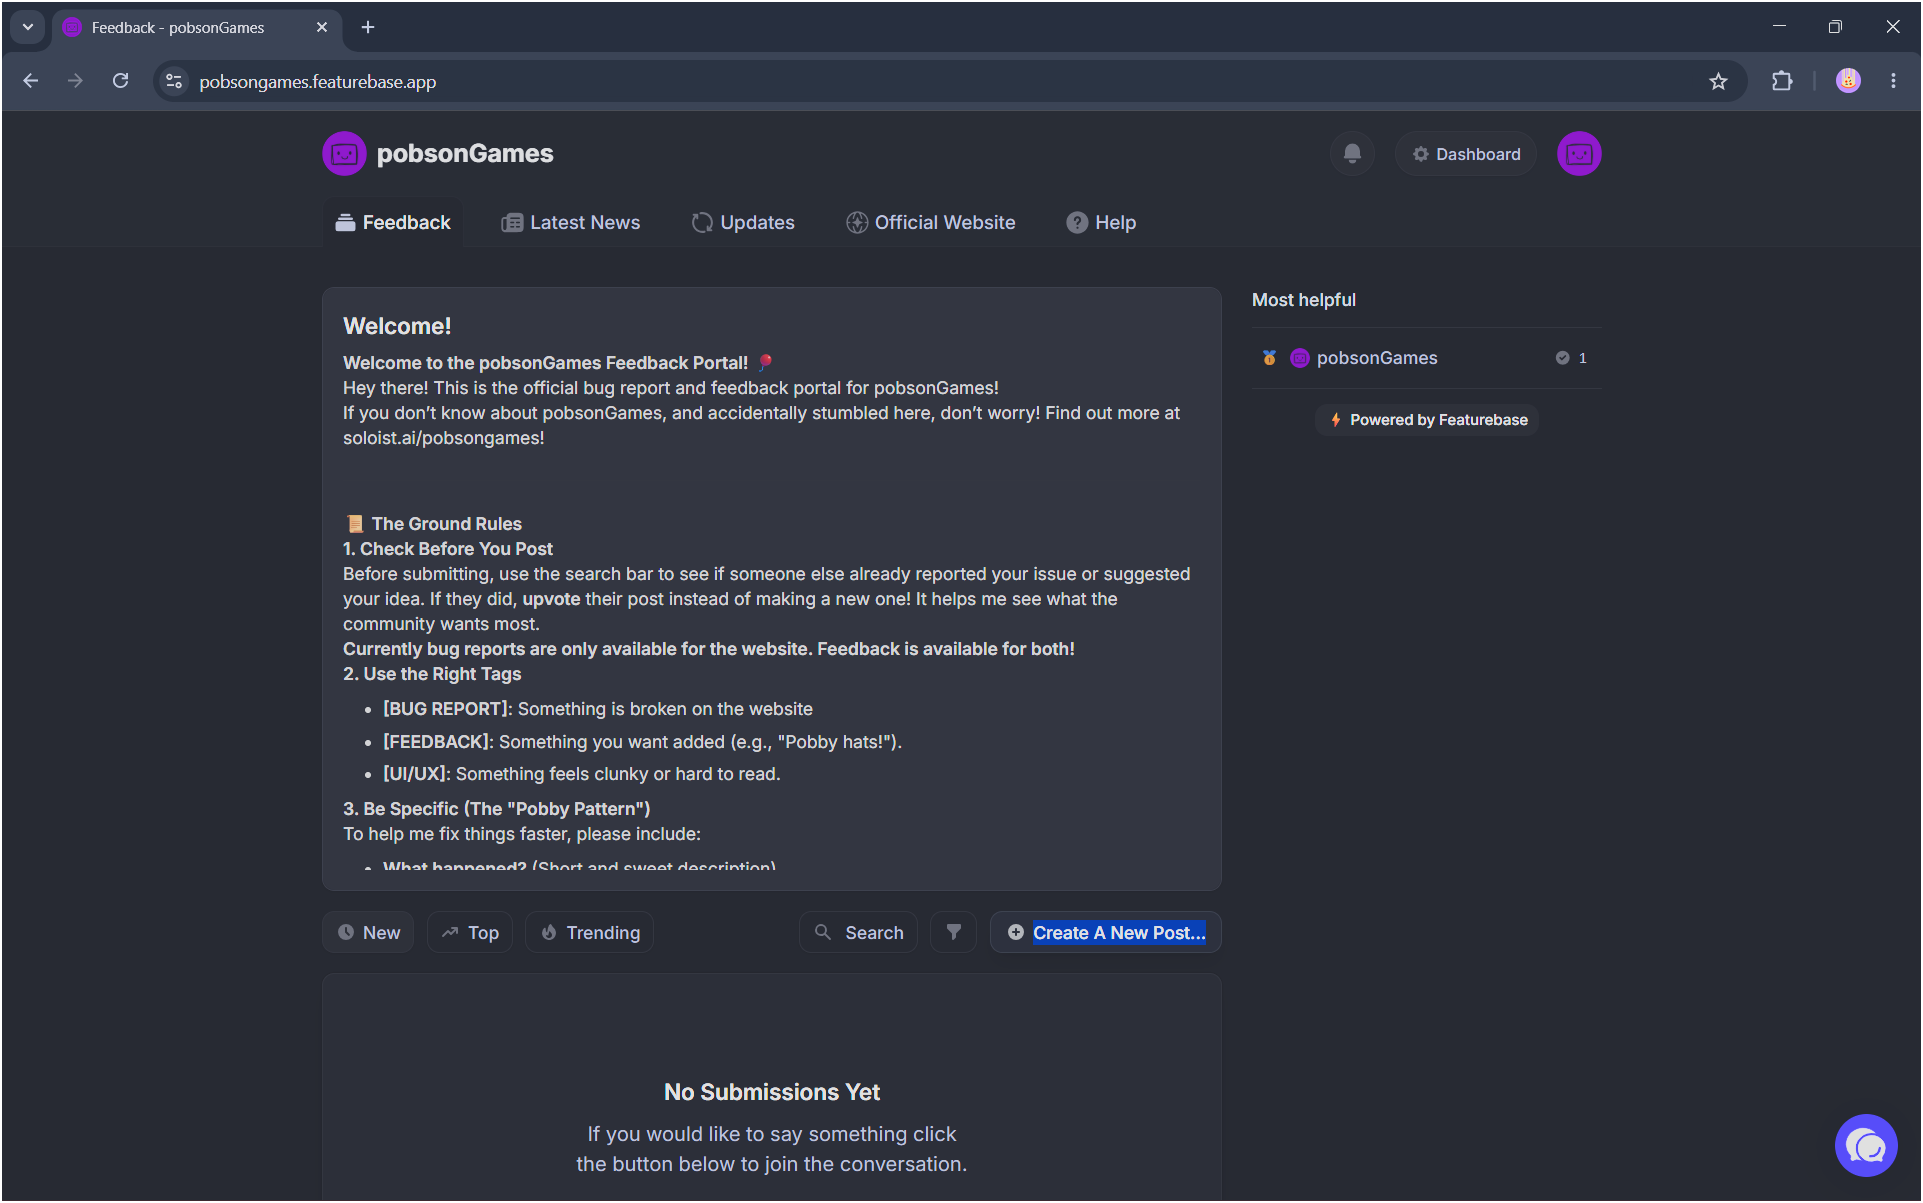Open the chat support bubble
The image size is (1923, 1203).
coord(1865,1146)
